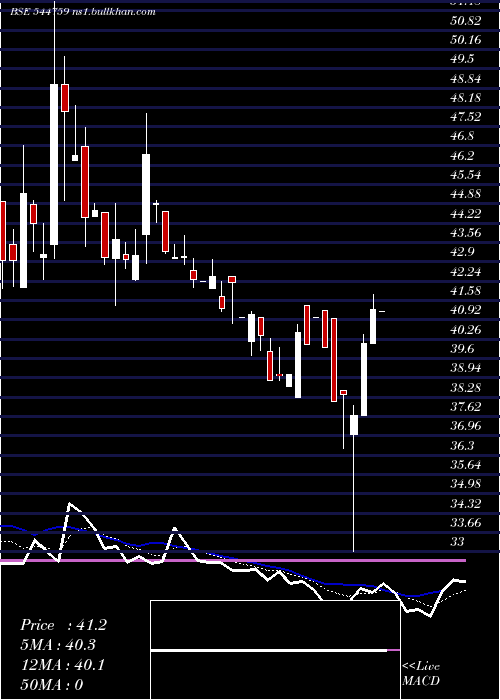Image resolution: width=500 pixels, height=700 pixels.
Task: Click the 42.24 price axis label
Action: 466,272
